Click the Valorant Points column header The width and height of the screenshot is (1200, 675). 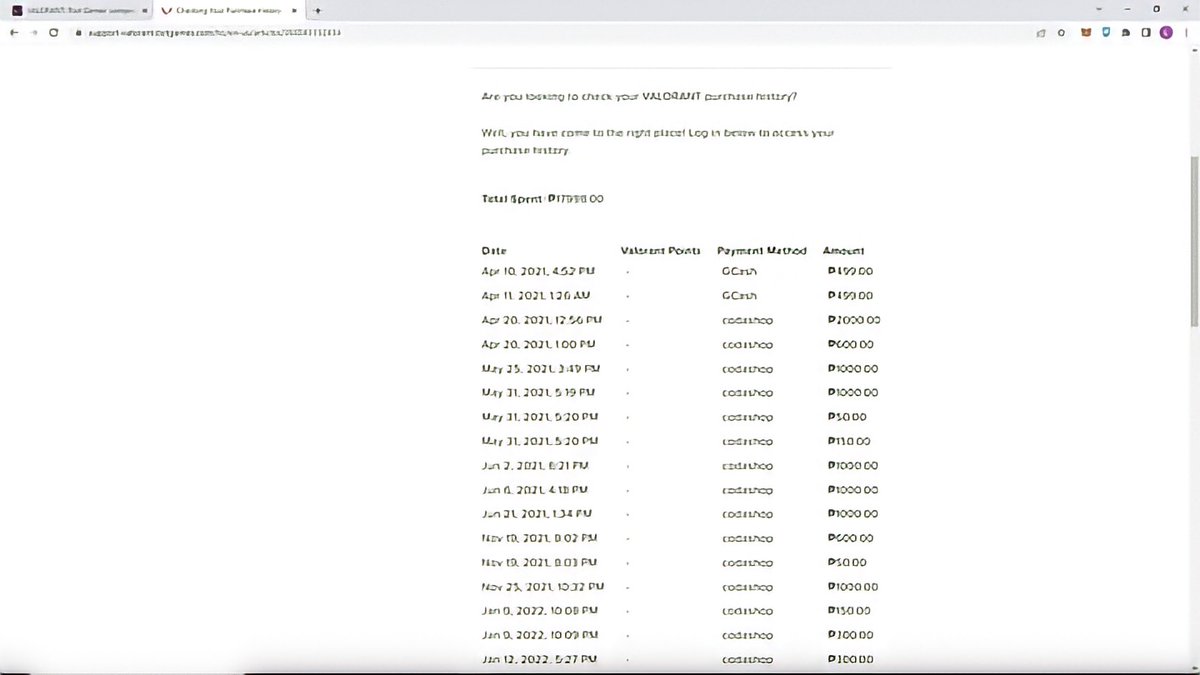click(660, 251)
